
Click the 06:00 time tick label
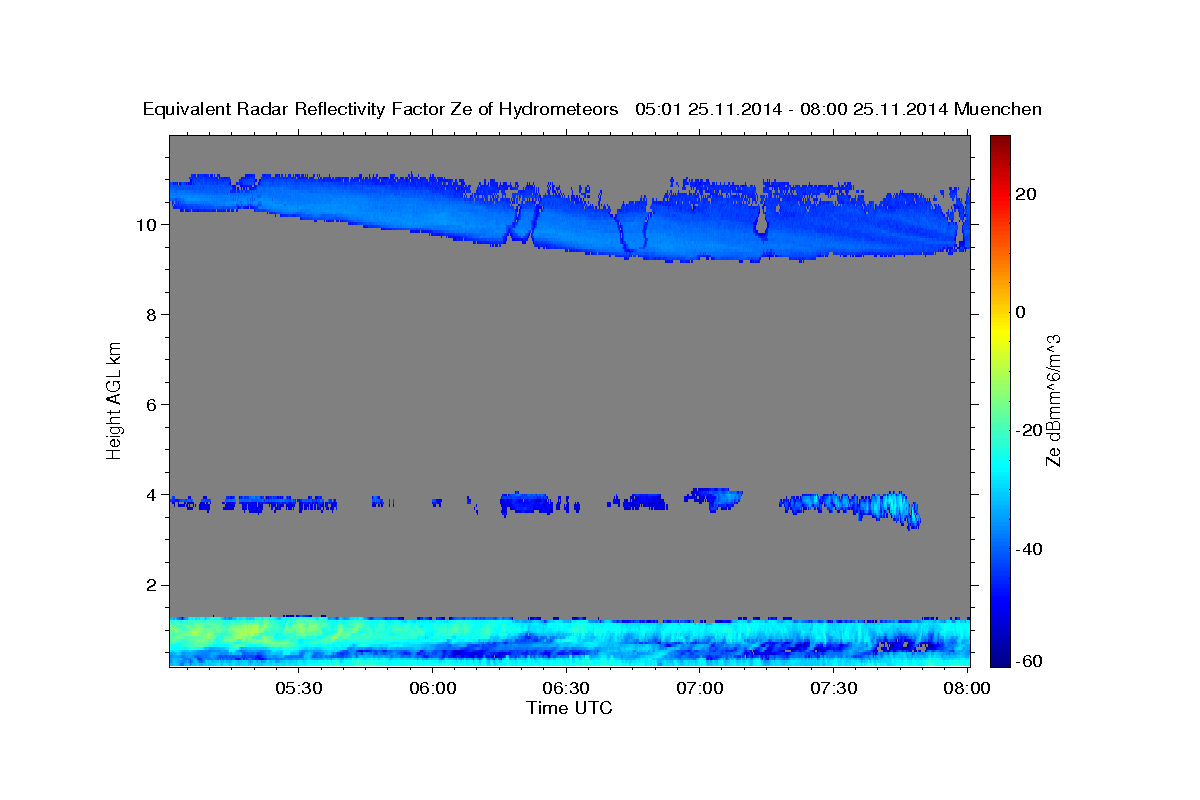tap(432, 689)
